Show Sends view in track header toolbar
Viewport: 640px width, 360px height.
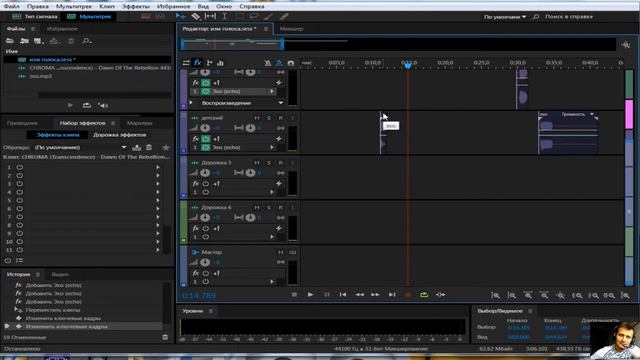(209, 63)
